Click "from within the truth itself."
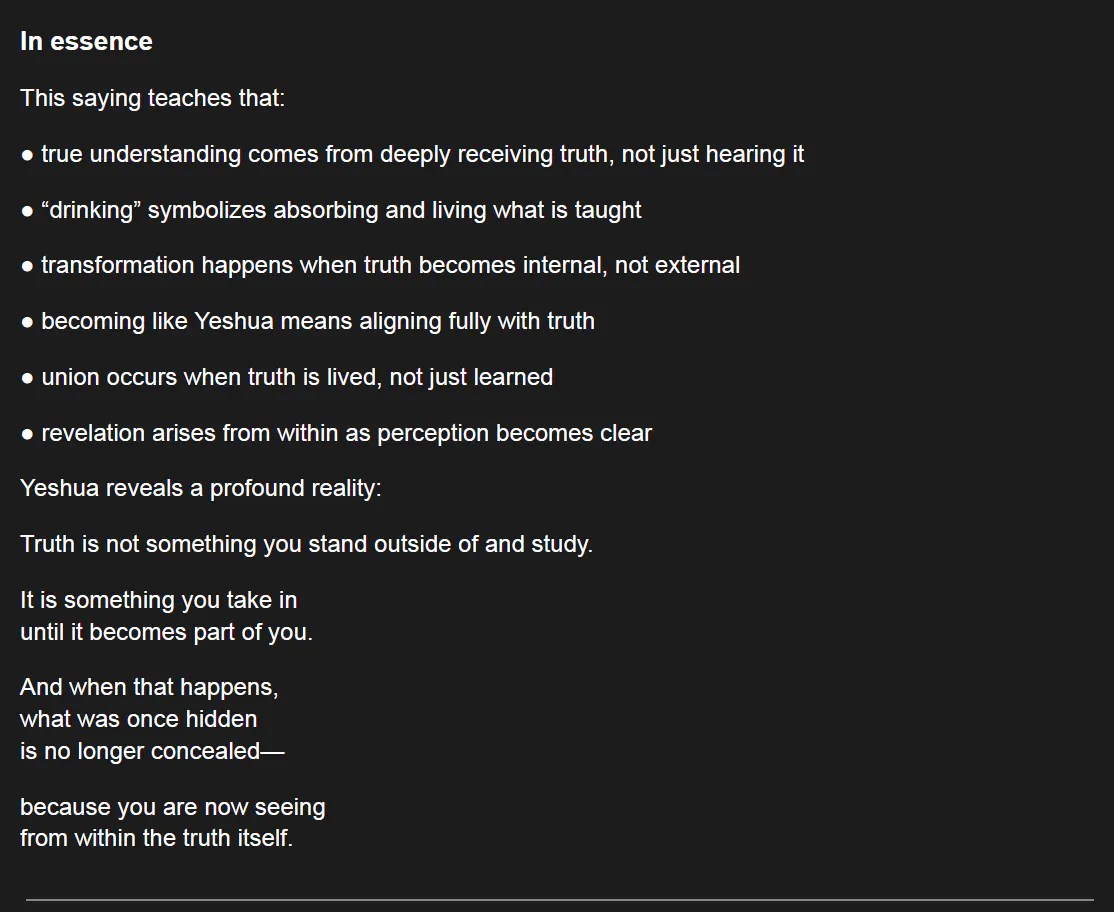Viewport: 1114px width, 912px height. (156, 838)
